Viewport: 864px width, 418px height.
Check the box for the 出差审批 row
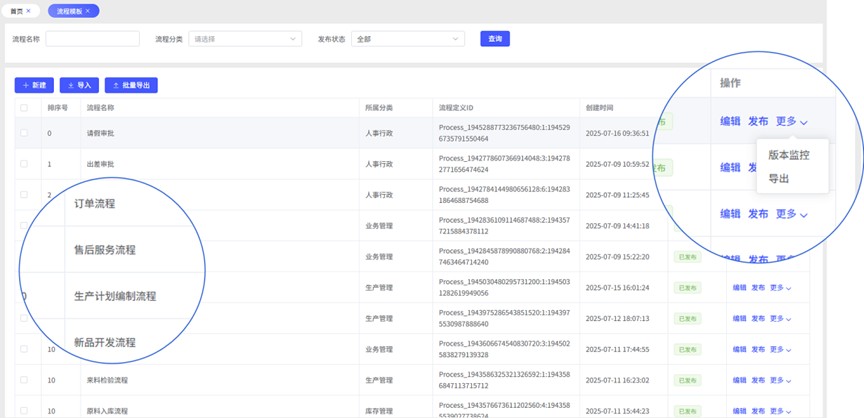pos(24,164)
